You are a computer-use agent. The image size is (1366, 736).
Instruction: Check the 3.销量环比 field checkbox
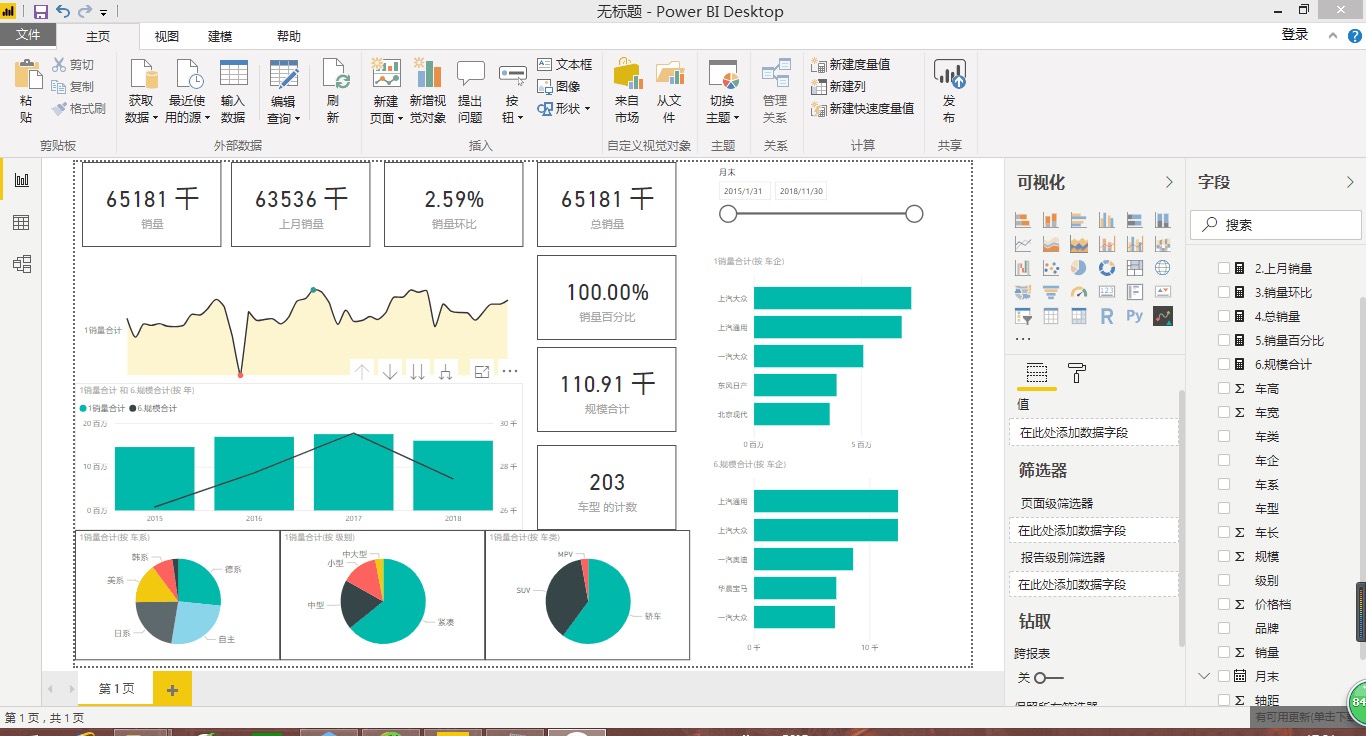(x=1224, y=292)
